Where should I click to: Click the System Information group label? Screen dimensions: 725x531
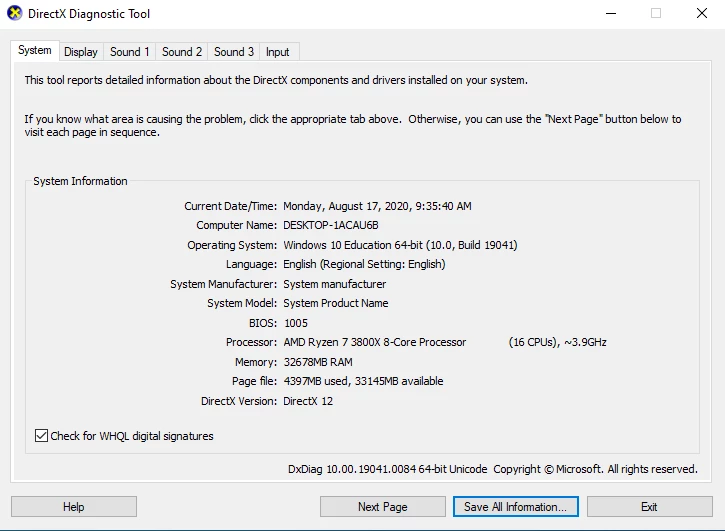(80, 181)
